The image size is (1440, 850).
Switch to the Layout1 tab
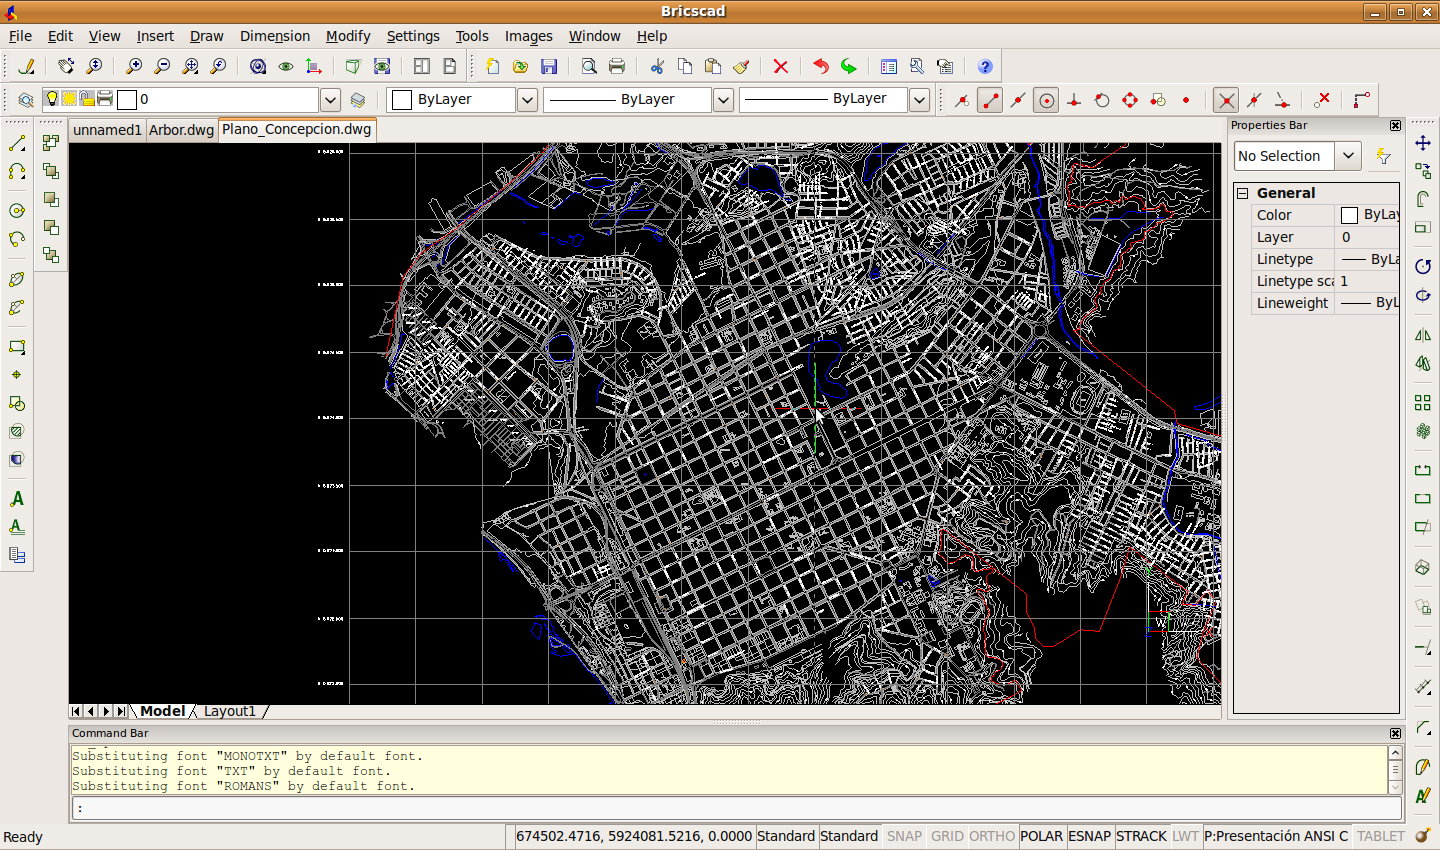230,711
